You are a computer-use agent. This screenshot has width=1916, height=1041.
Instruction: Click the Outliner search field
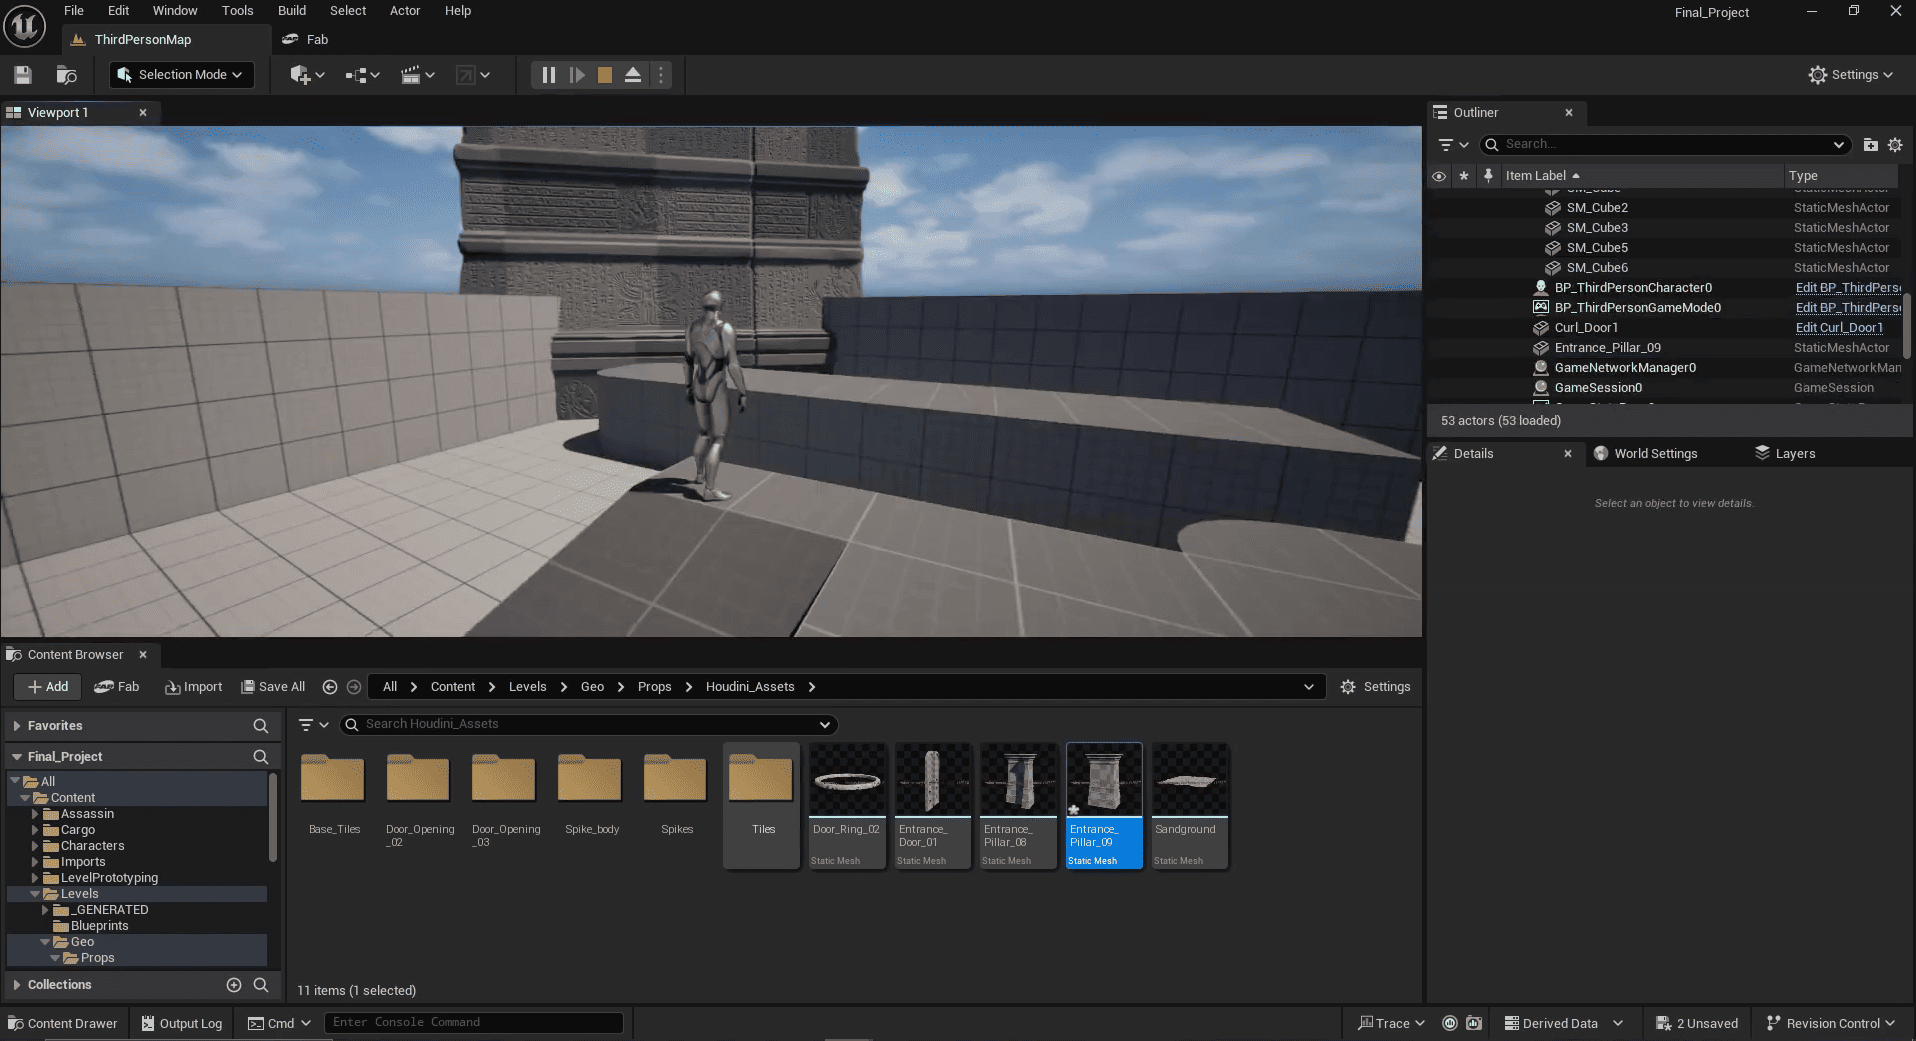1665,145
